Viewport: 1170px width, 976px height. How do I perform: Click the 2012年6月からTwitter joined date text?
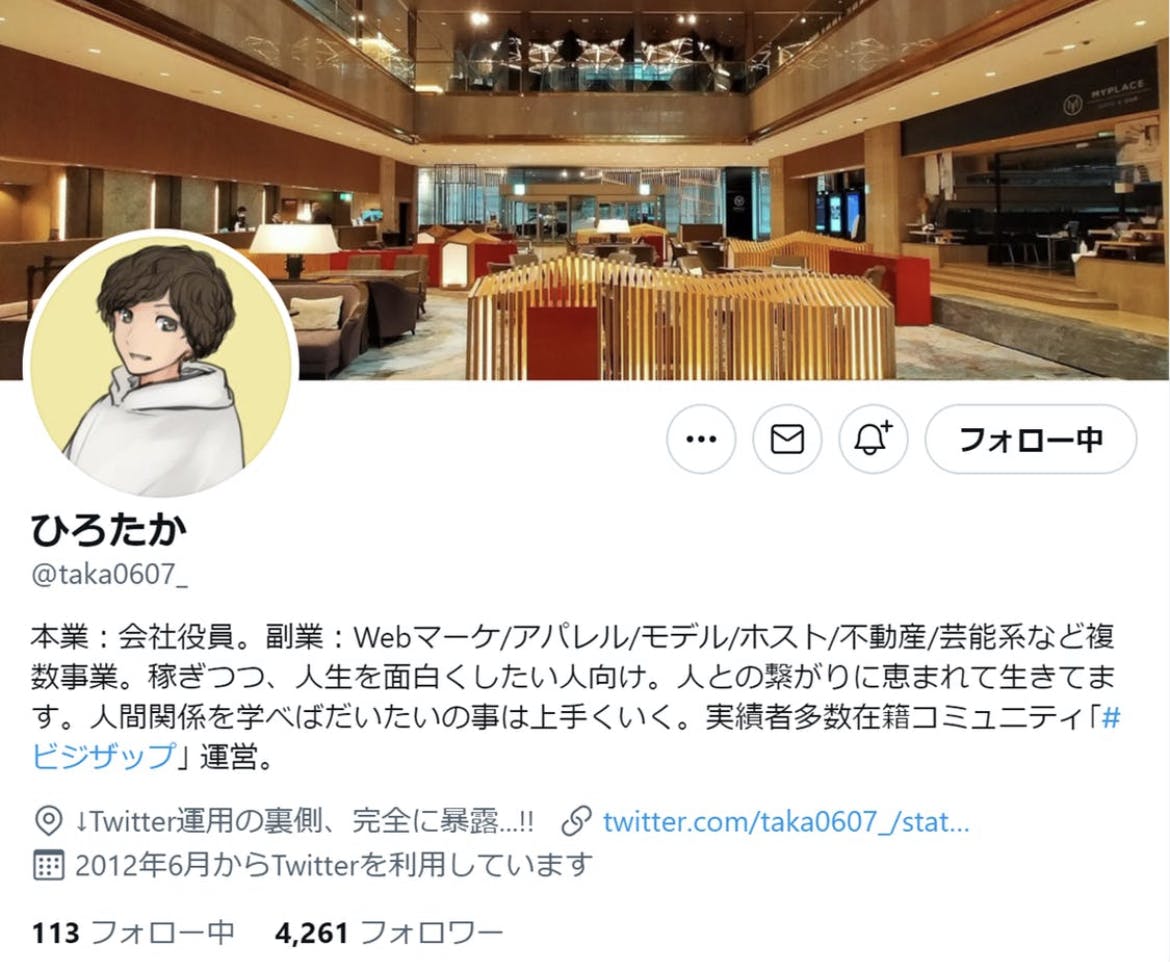[334, 866]
